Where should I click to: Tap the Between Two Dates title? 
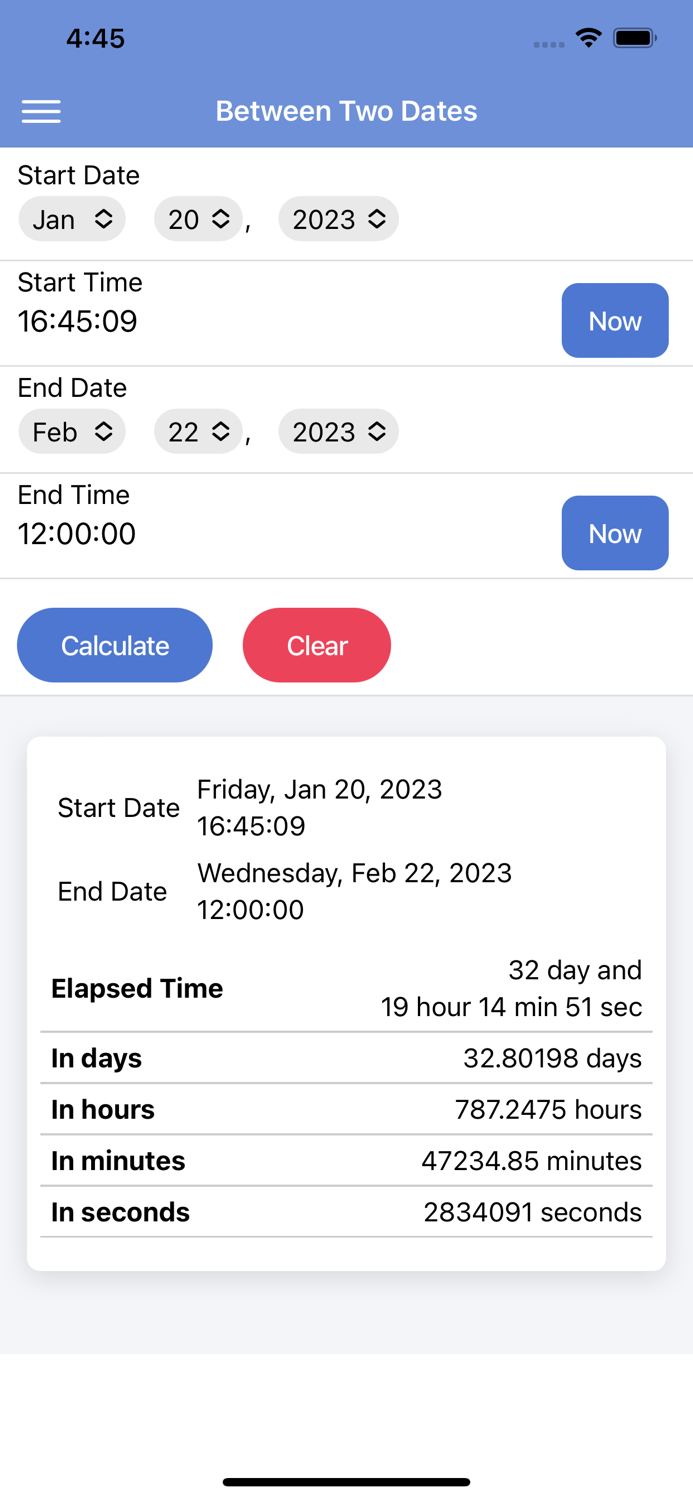[x=346, y=111]
